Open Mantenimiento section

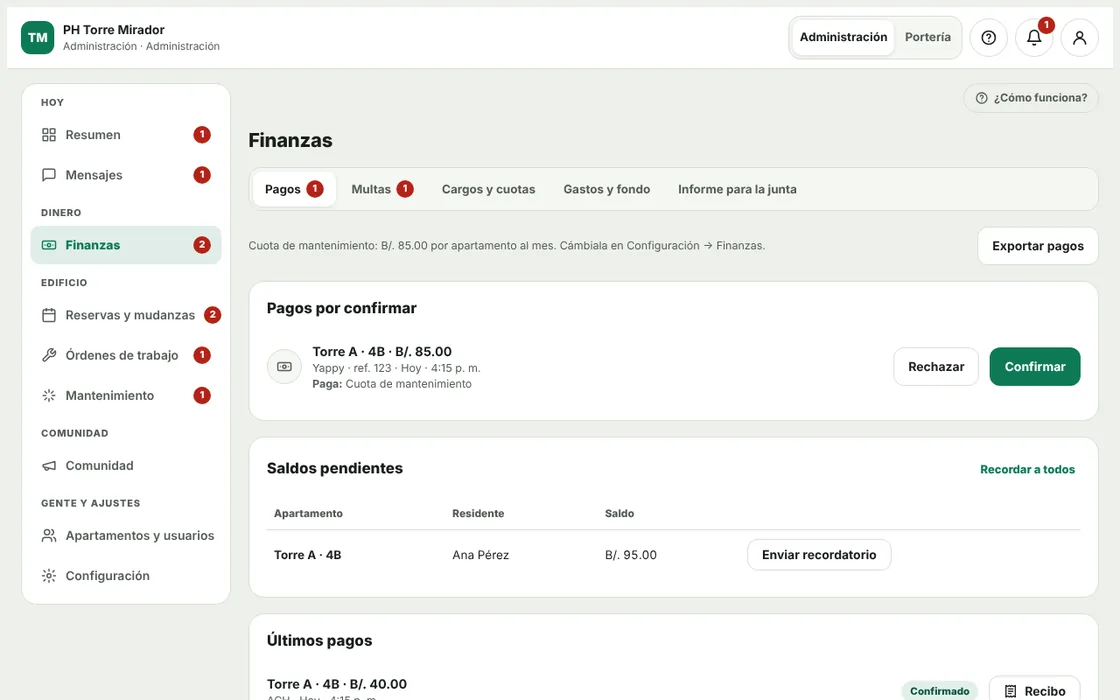[126, 395]
